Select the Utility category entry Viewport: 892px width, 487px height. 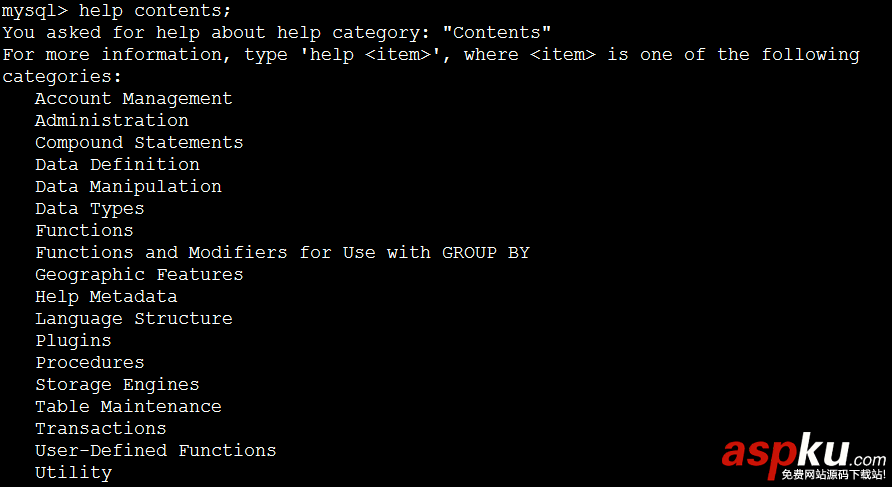click(x=73, y=472)
